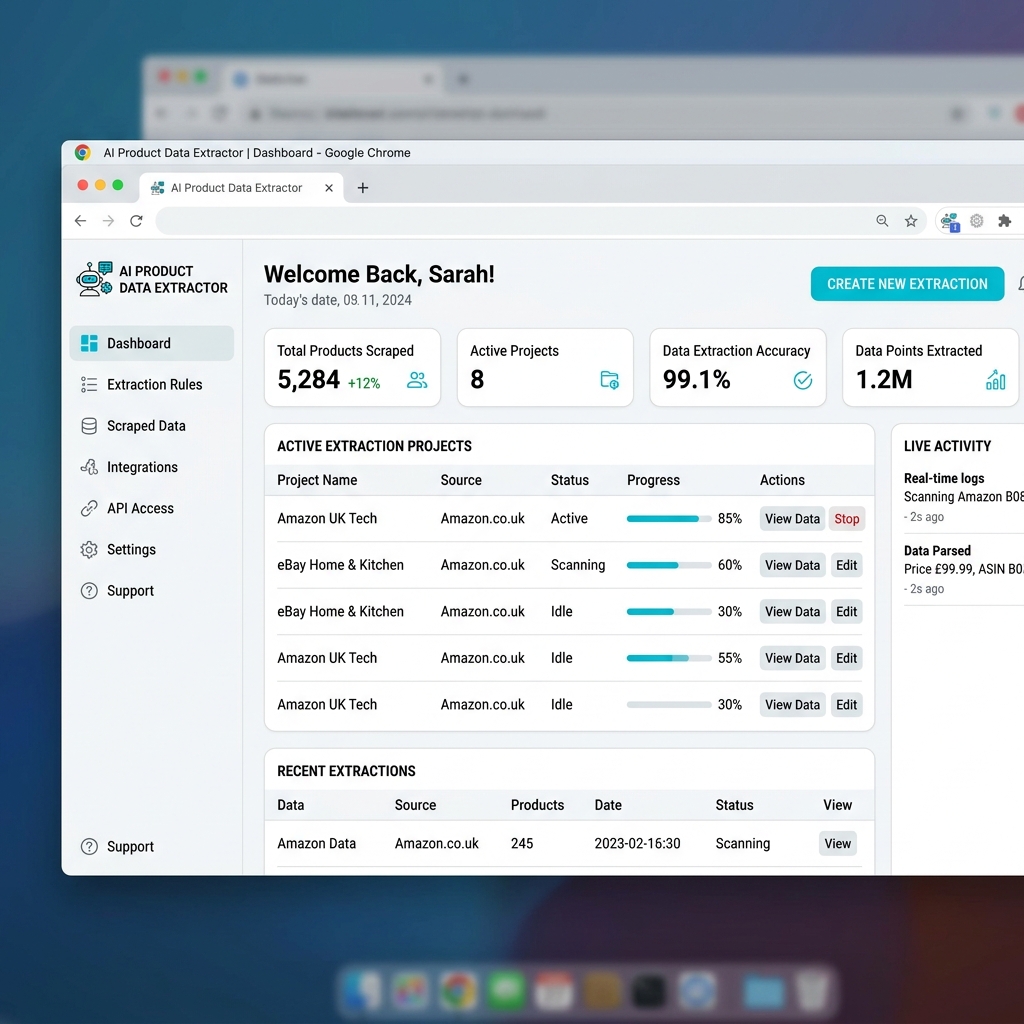Screen dimensions: 1024x1024
Task: Click the zoom magnifier in address bar
Action: (882, 221)
